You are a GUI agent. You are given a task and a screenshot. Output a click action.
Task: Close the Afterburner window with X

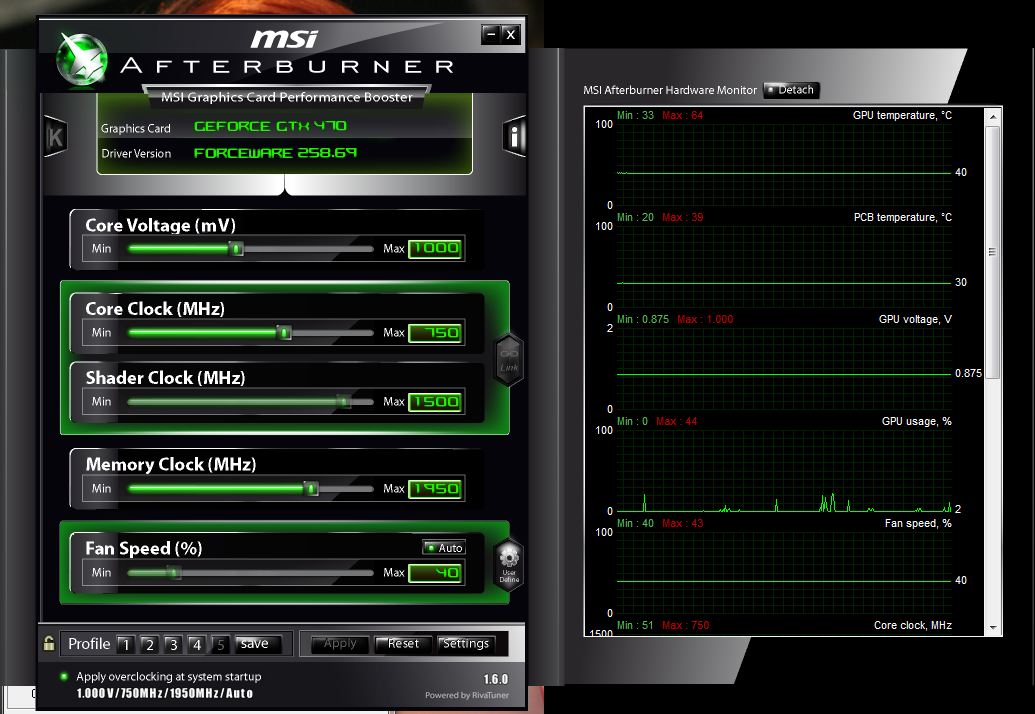click(510, 34)
